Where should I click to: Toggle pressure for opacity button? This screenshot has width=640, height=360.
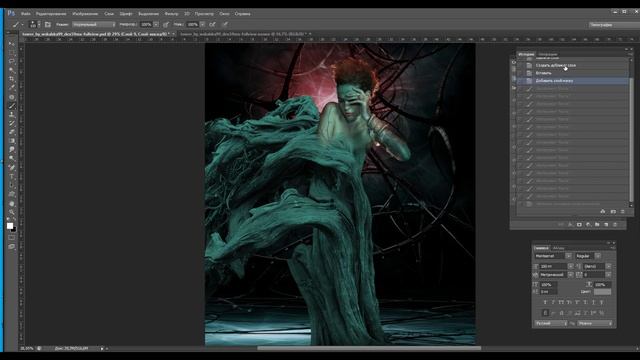(x=166, y=24)
